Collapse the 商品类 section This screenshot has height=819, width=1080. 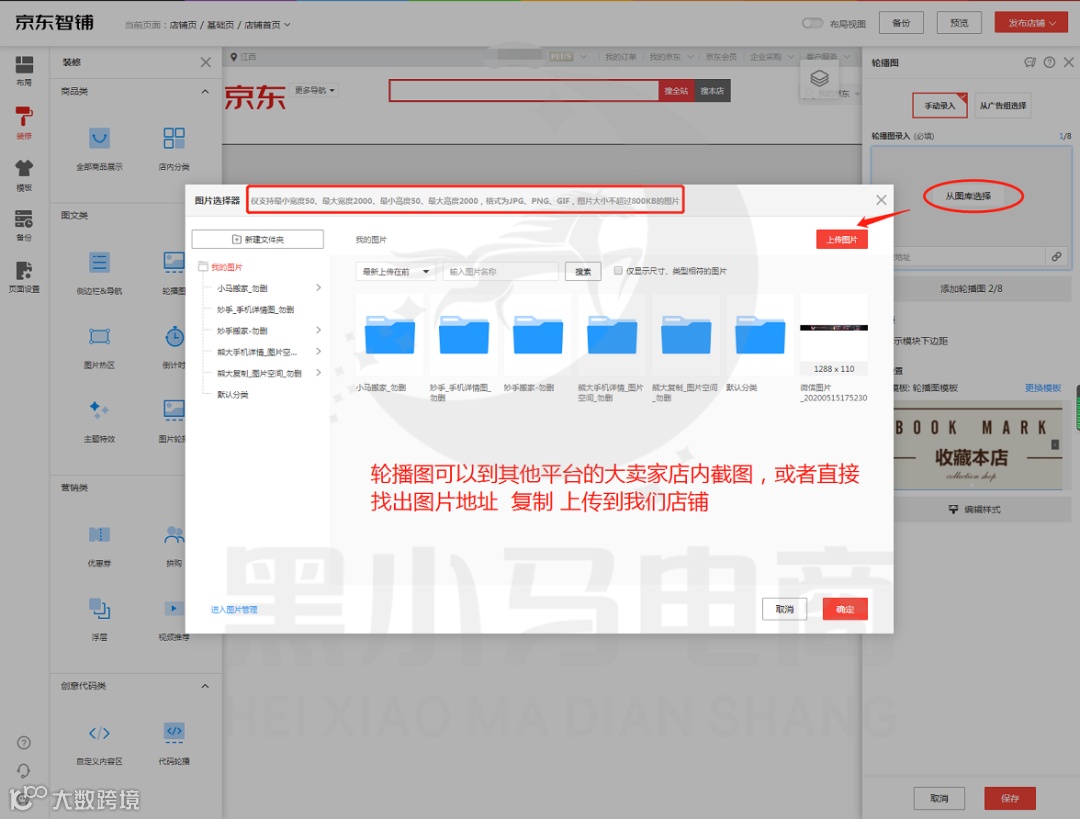click(x=205, y=92)
